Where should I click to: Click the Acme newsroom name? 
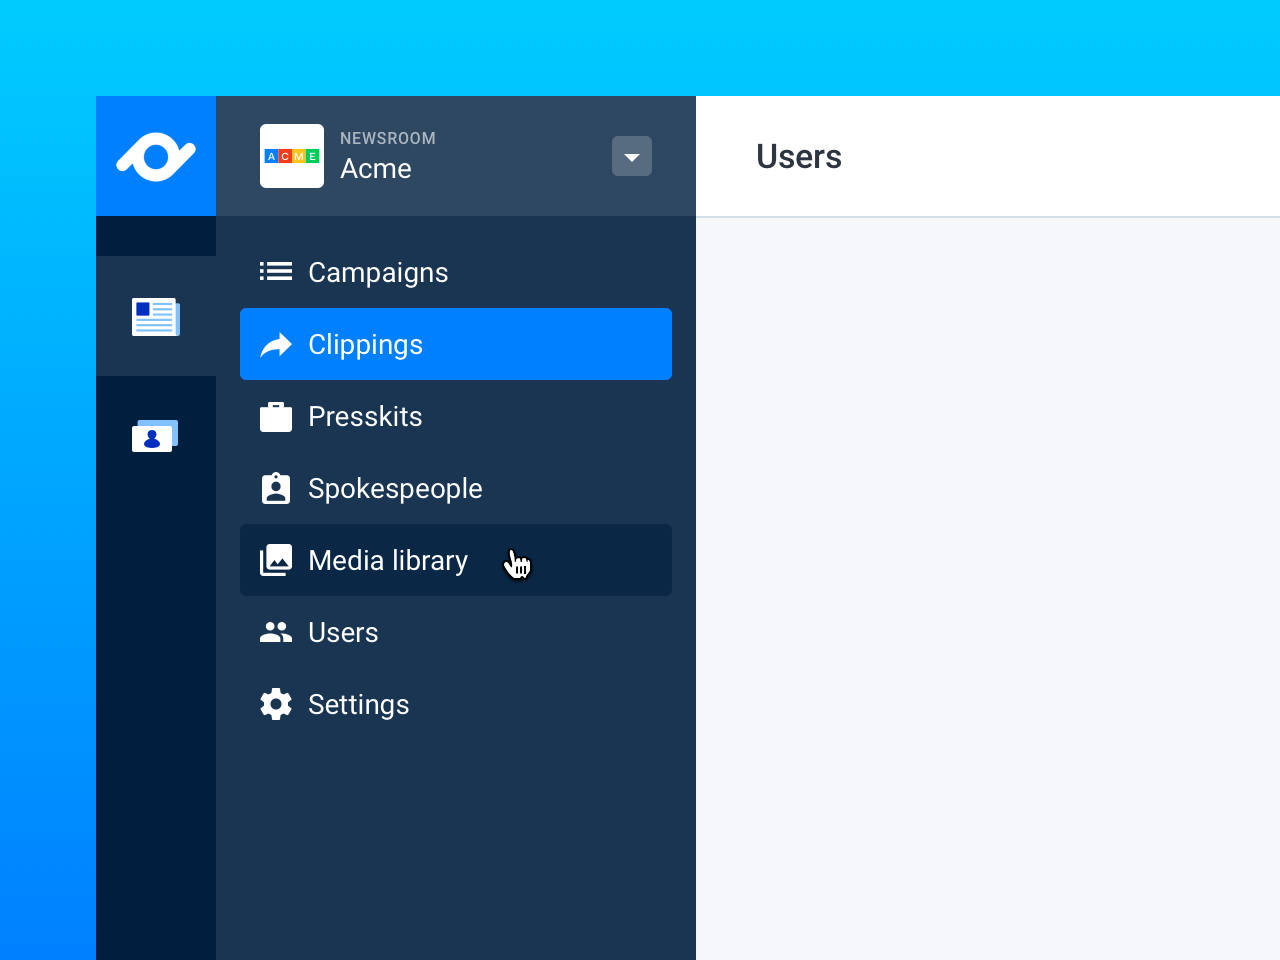376,168
